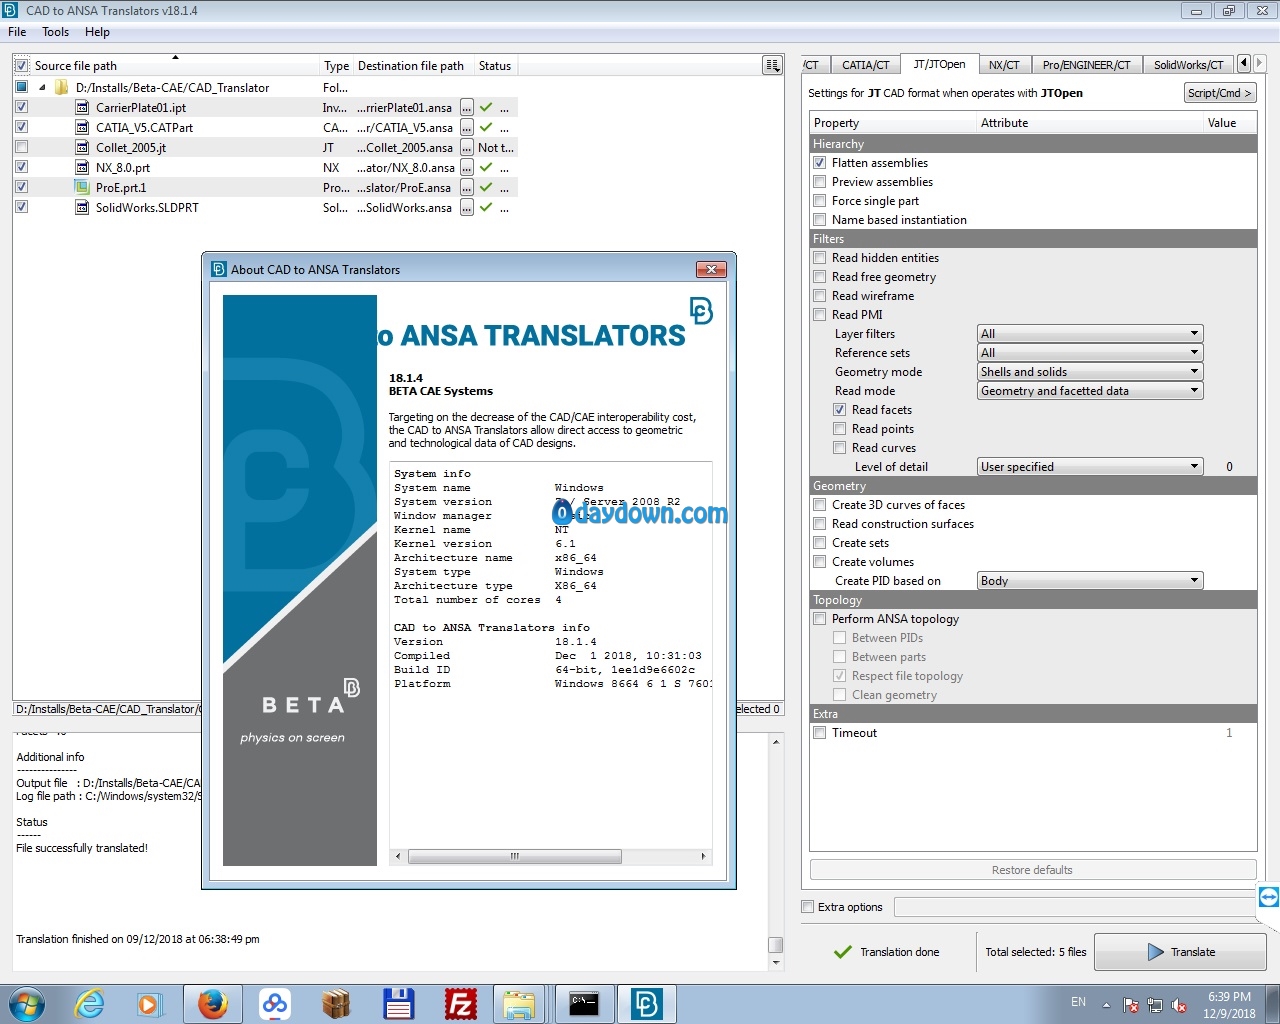Open the Script/Cmd dropdown button
Viewport: 1280px width, 1024px height.
(x=1219, y=93)
